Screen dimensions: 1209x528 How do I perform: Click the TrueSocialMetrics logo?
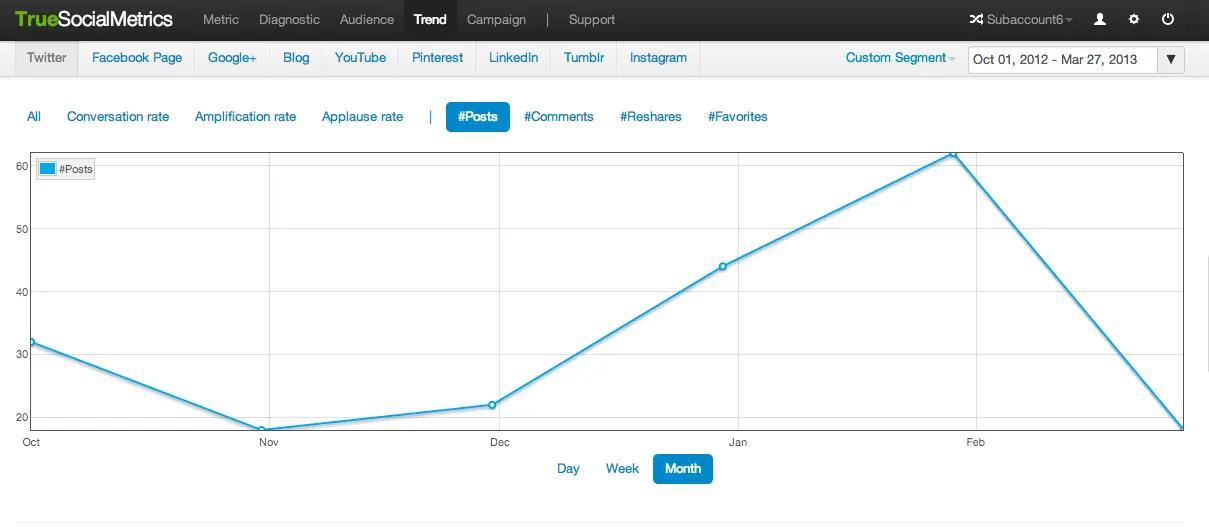pos(94,19)
